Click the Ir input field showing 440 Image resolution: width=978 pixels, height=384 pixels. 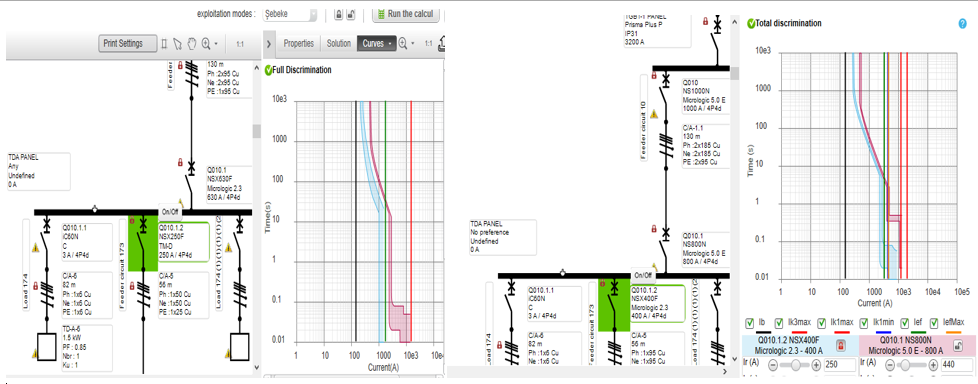tap(956, 366)
